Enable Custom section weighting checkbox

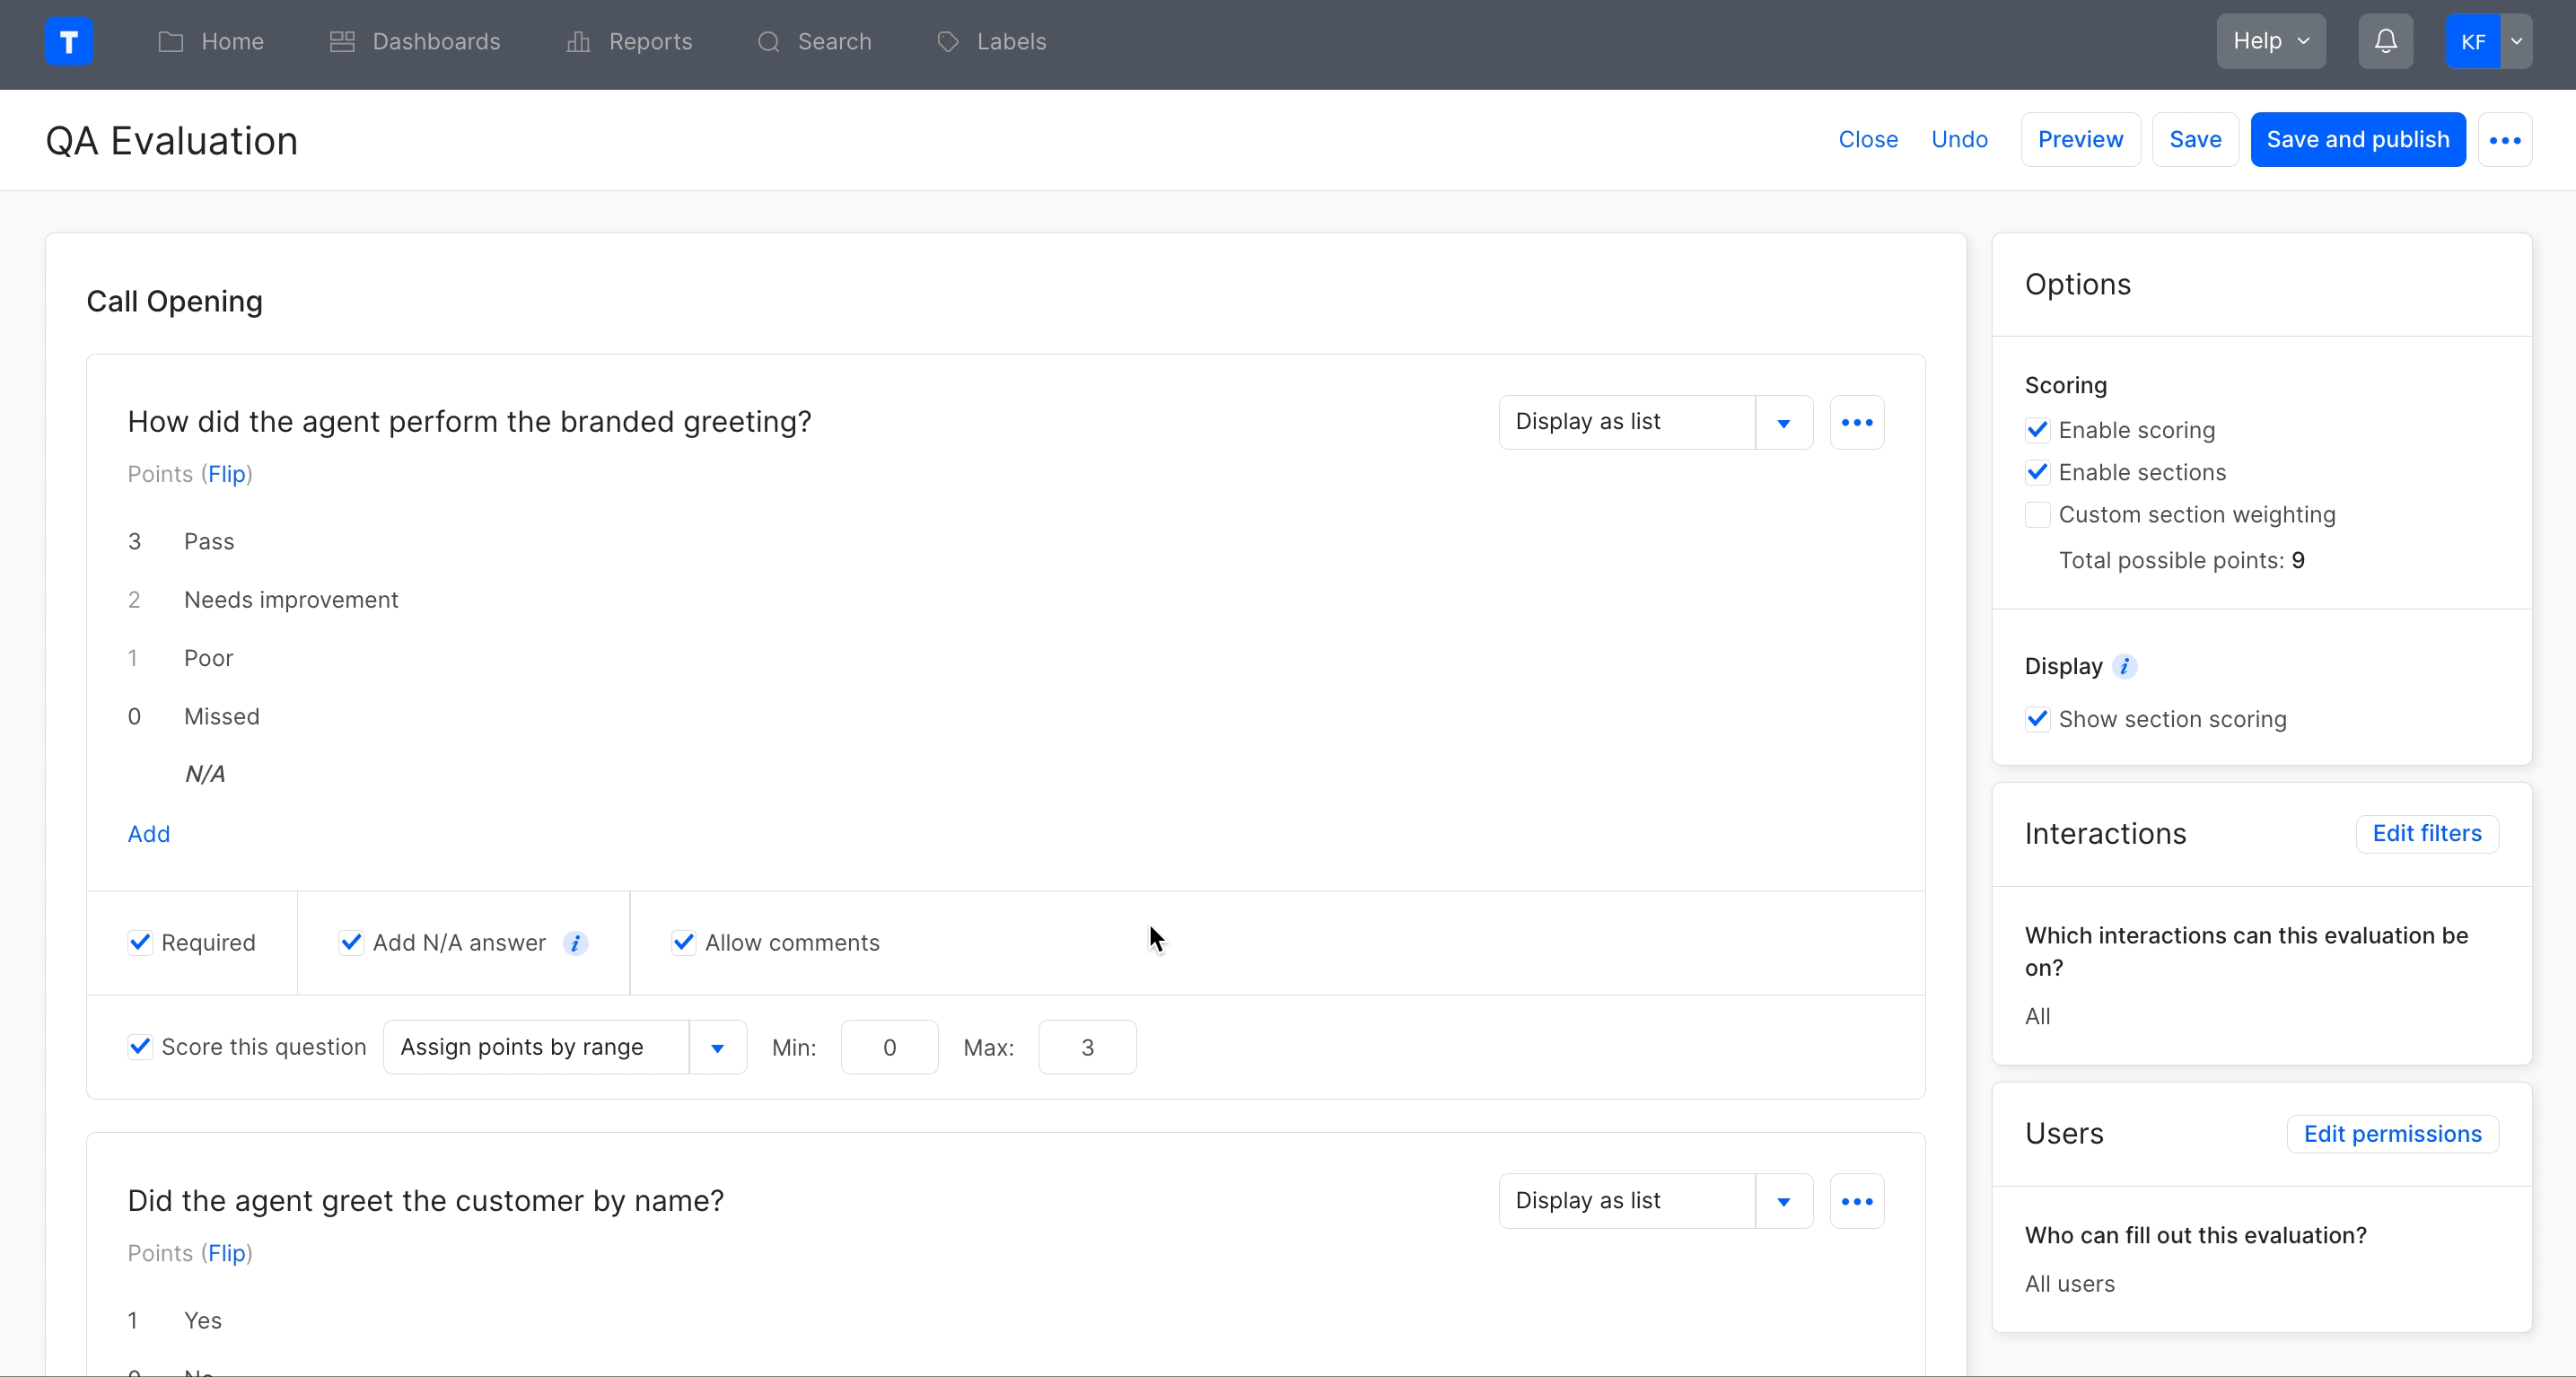[x=2037, y=515]
